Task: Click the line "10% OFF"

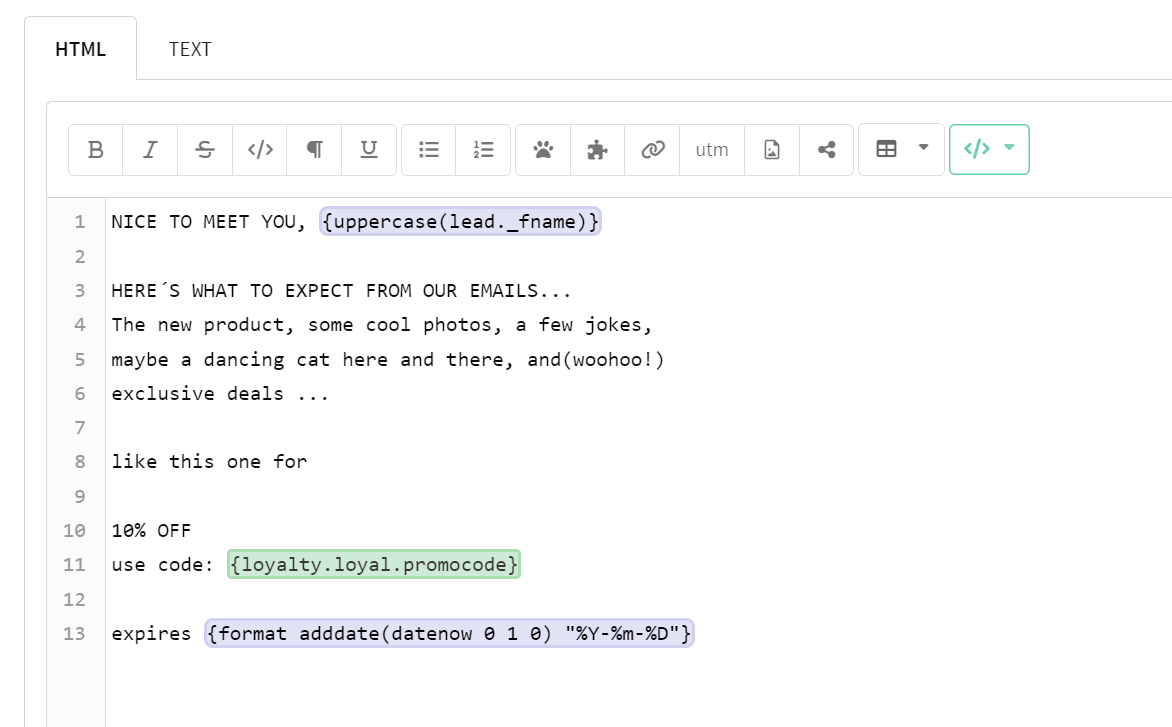Action: point(152,530)
